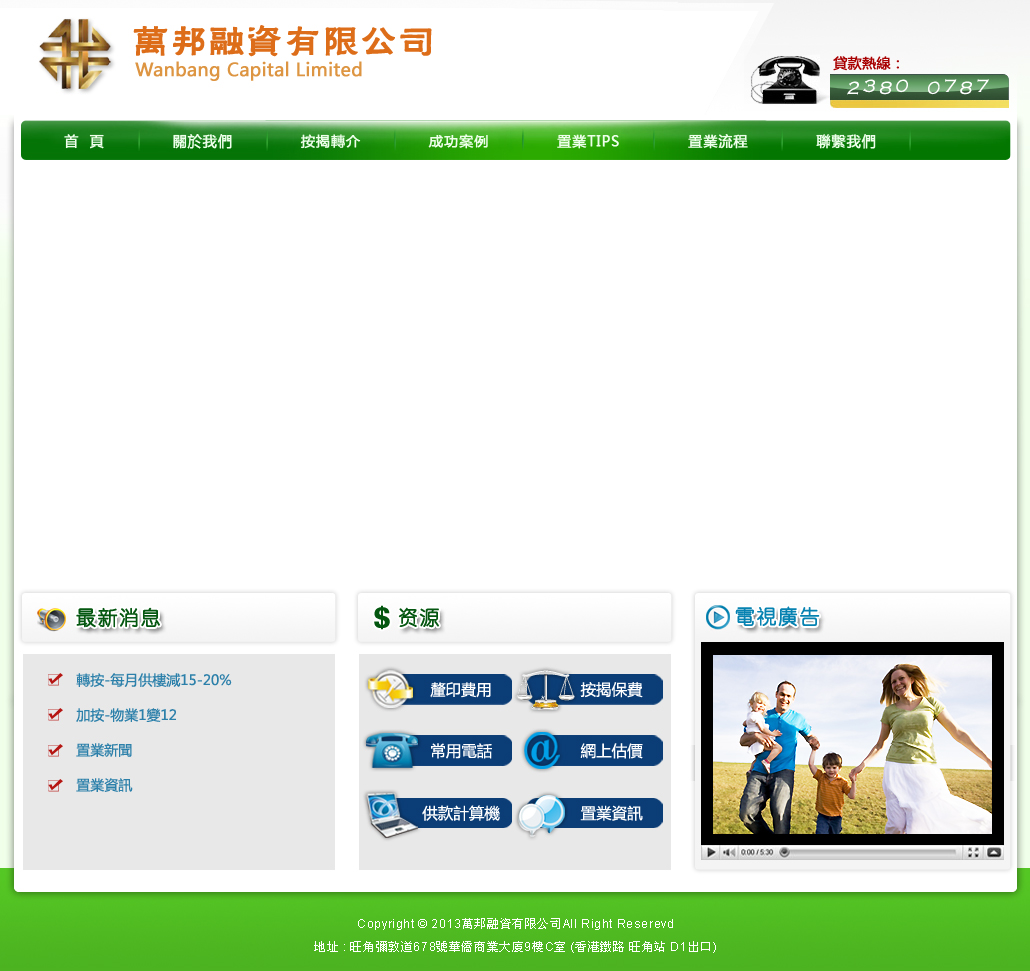Screen dimensions: 1030x971
Task: Open the 置業TIPS menu item
Action: click(588, 142)
